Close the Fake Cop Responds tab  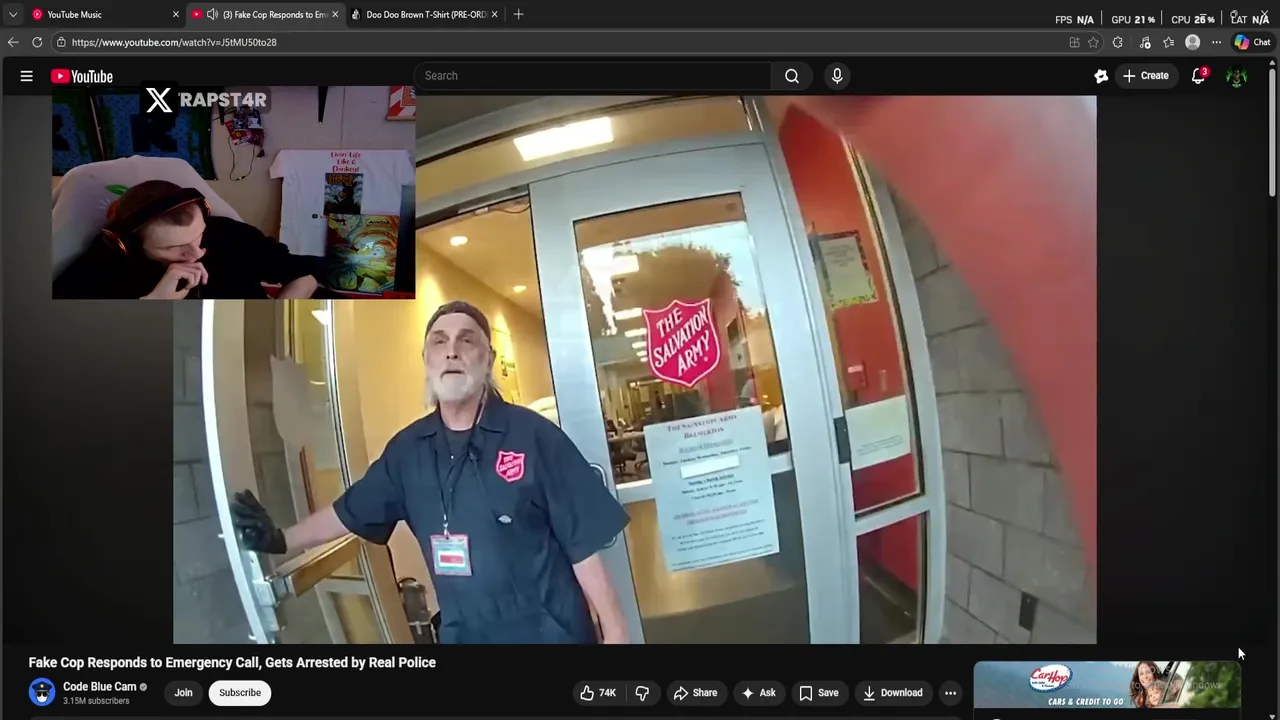tap(335, 14)
